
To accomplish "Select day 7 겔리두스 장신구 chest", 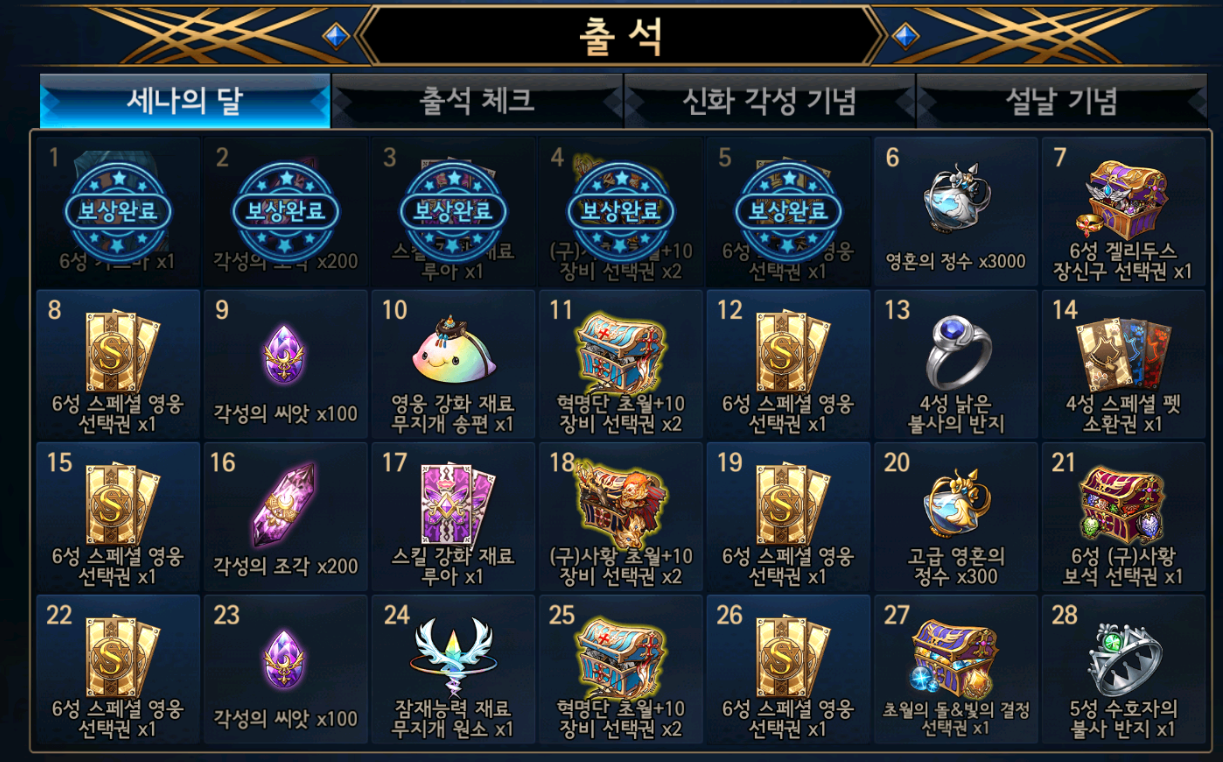I will tap(1123, 212).
